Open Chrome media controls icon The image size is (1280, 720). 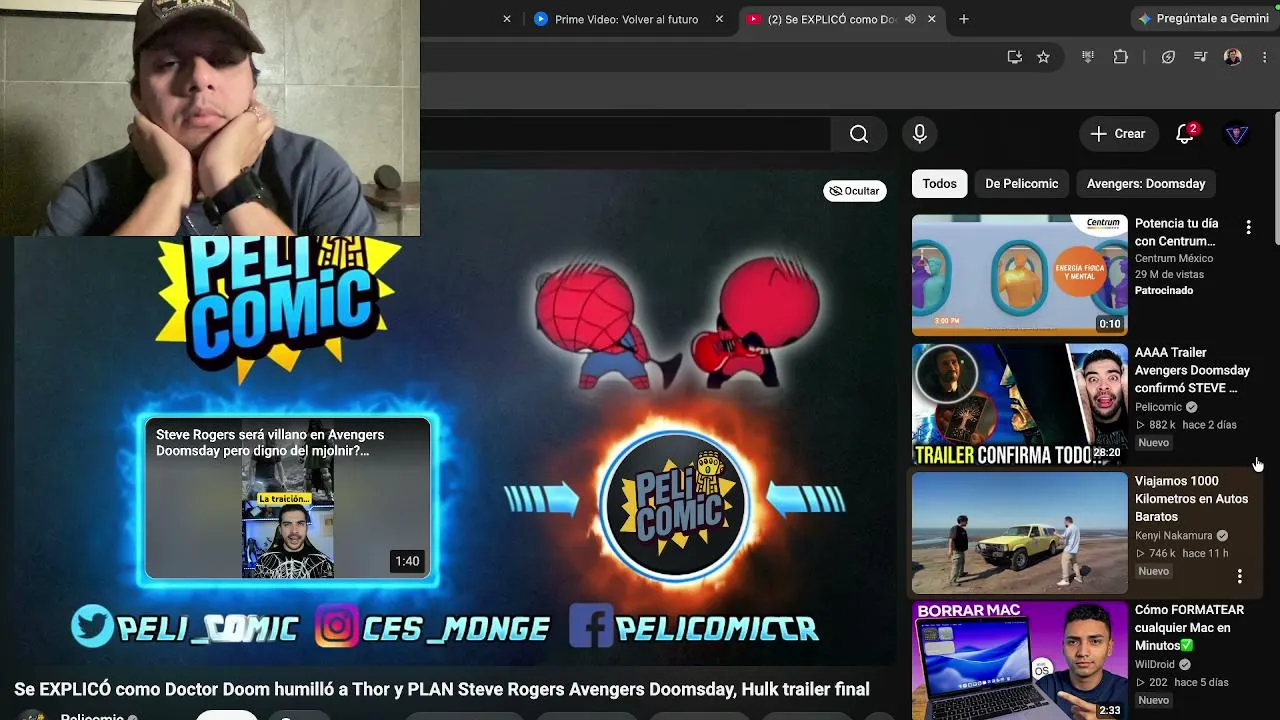point(1201,57)
